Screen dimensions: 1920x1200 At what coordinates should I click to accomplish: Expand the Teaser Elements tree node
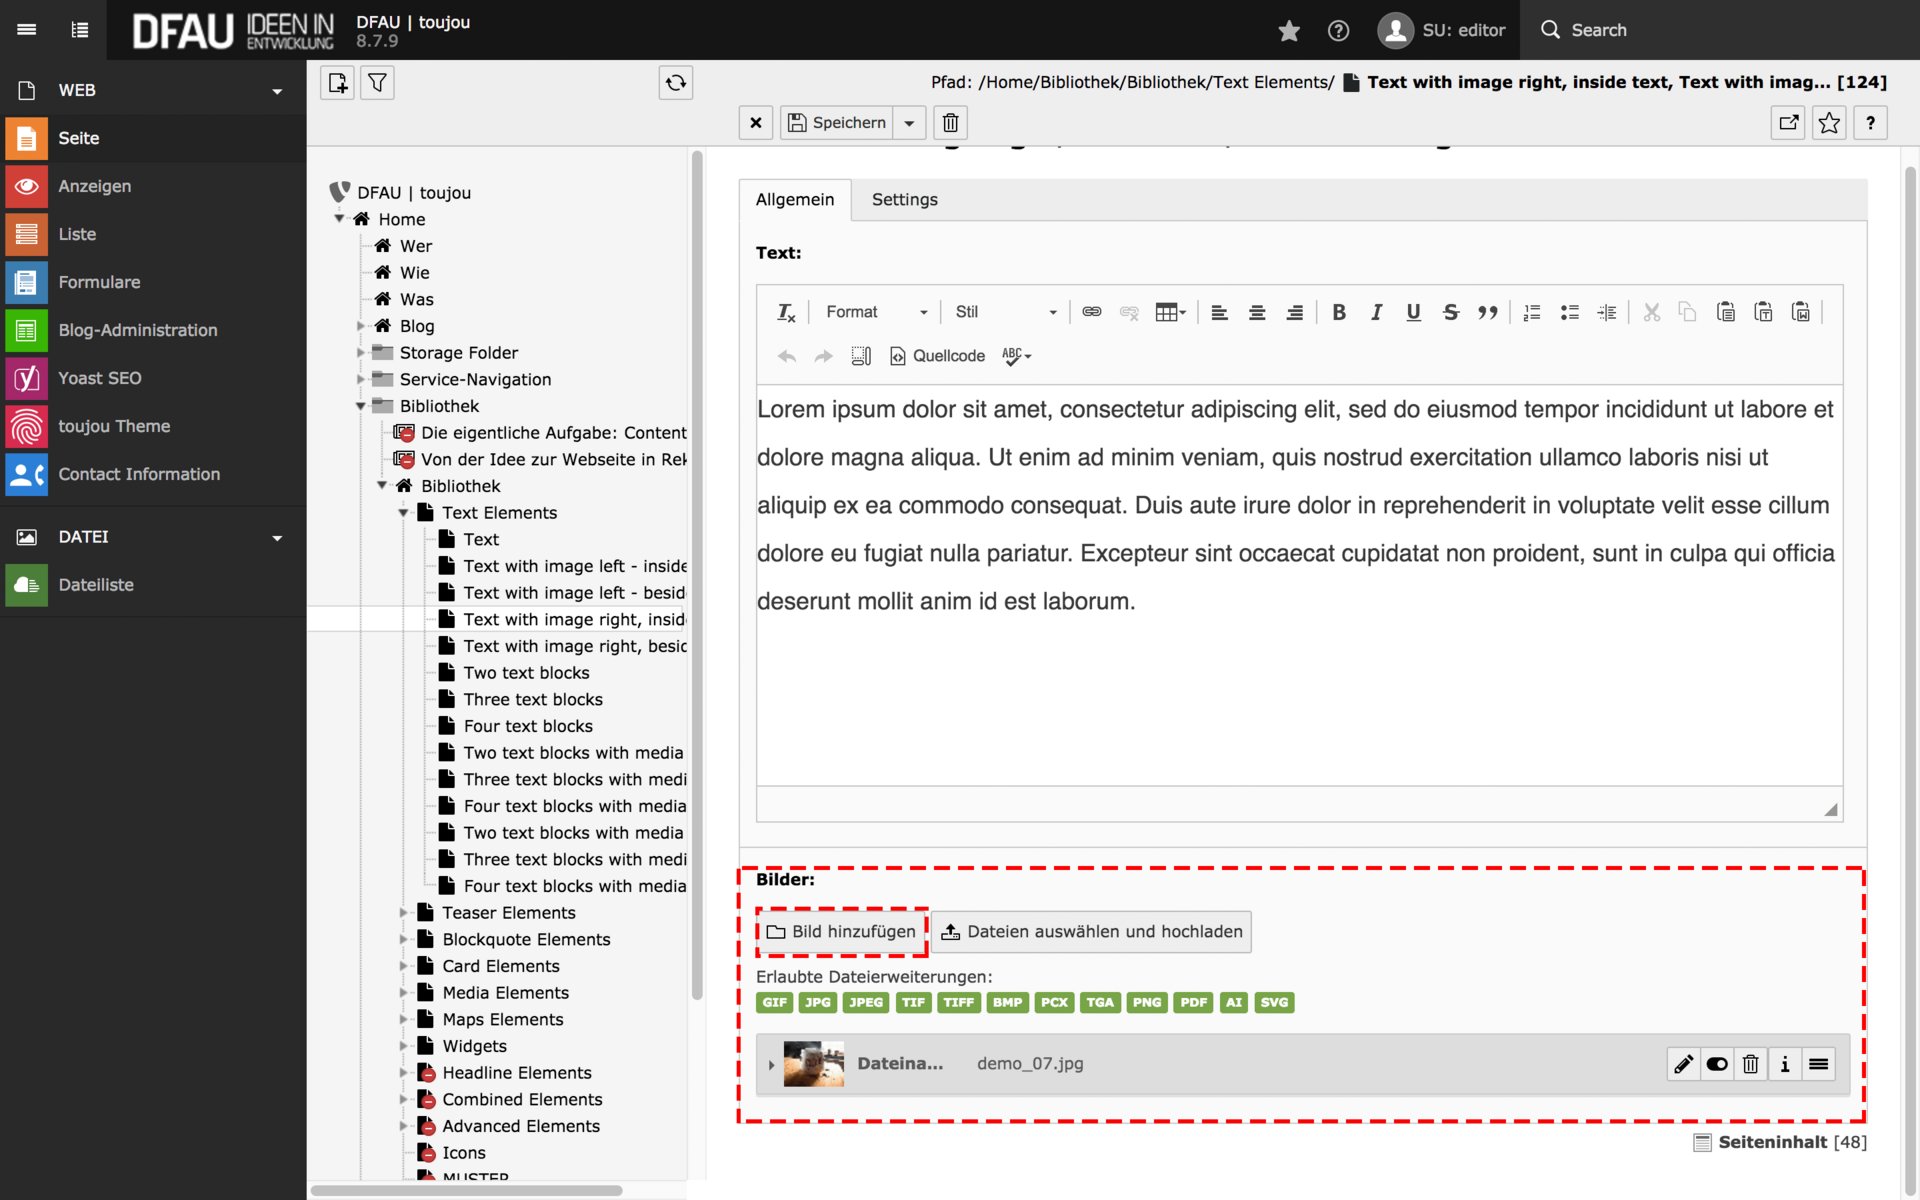404,913
